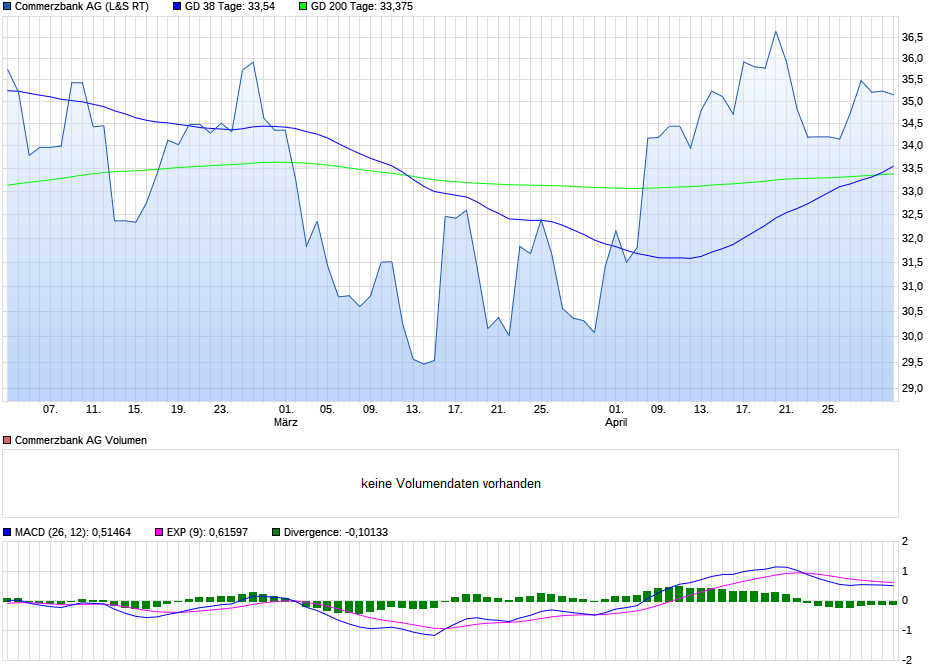The width and height of the screenshot is (940, 670).
Task: Click the 31,0 price axis label
Action: [912, 286]
